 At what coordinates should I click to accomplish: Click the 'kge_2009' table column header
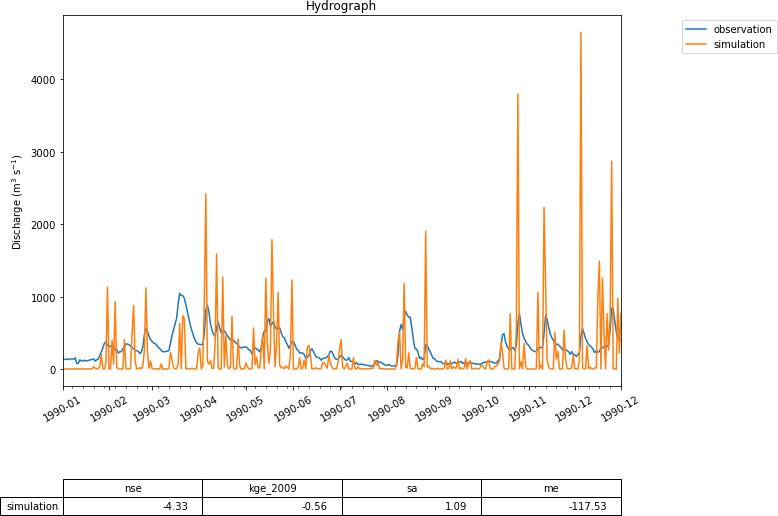coord(272,488)
